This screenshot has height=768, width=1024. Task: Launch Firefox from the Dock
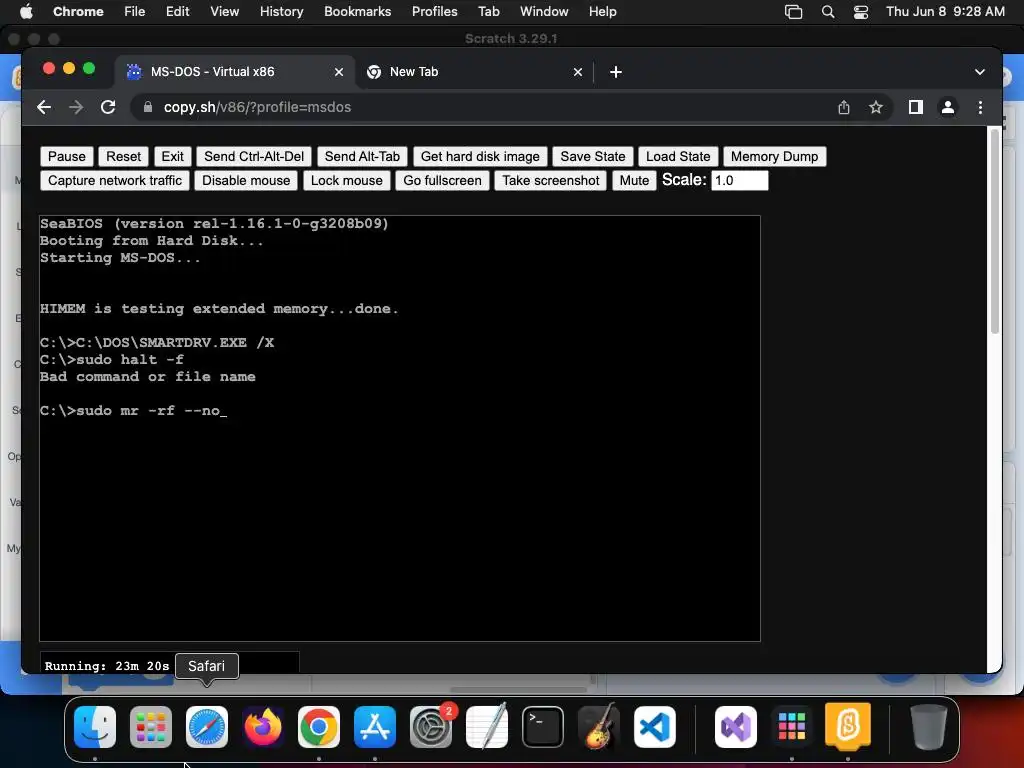(263, 727)
